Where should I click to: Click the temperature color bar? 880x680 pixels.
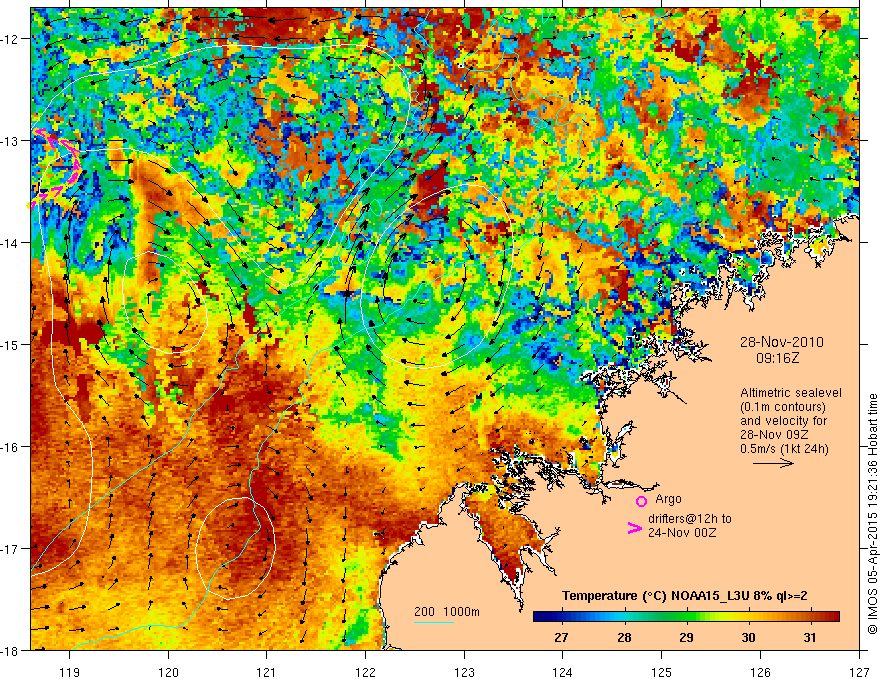click(686, 617)
